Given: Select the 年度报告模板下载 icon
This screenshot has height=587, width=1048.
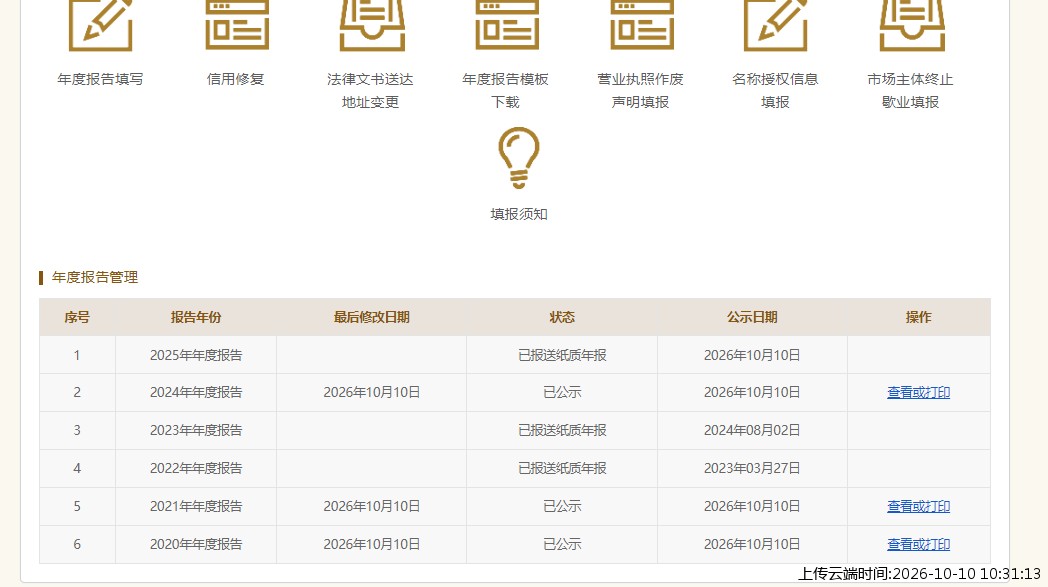Looking at the screenshot, I should click(x=507, y=25).
